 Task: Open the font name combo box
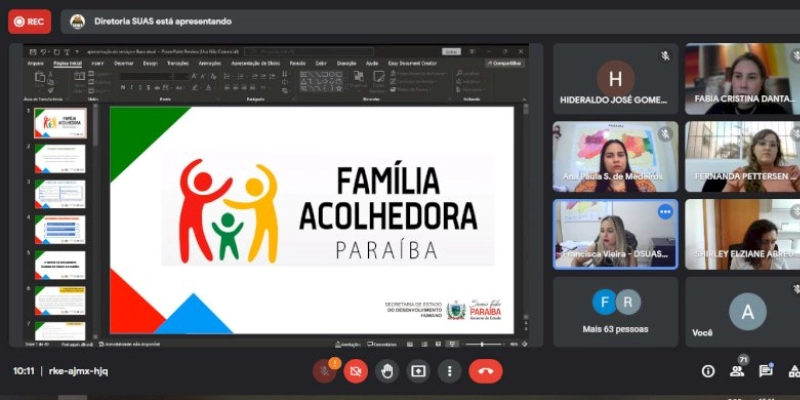point(146,77)
